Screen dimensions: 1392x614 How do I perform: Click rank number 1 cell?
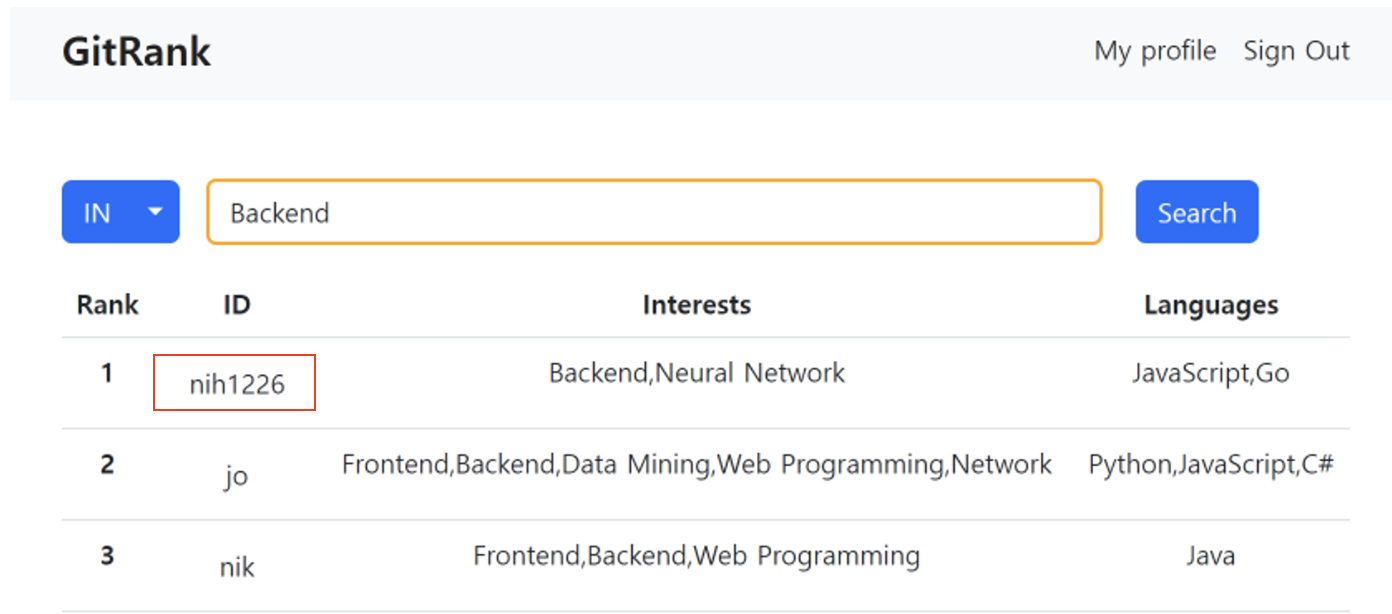tap(107, 373)
